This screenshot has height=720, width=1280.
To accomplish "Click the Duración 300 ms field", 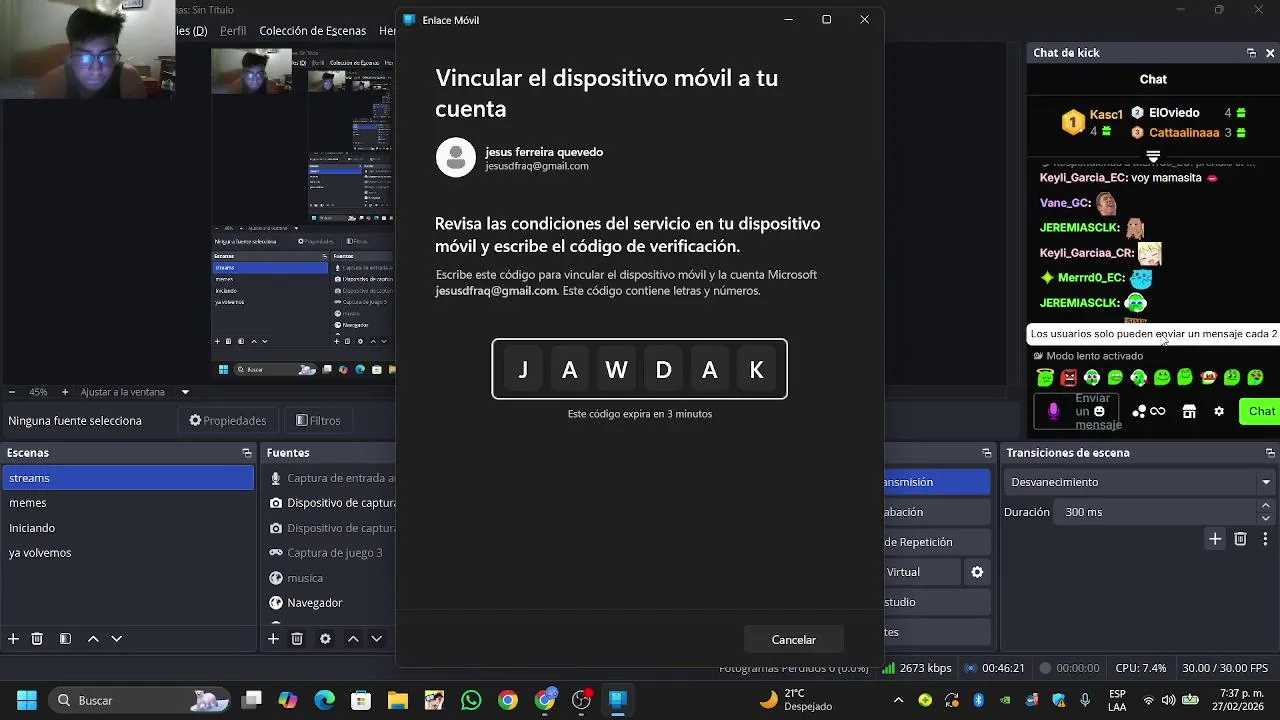I will 1156,512.
